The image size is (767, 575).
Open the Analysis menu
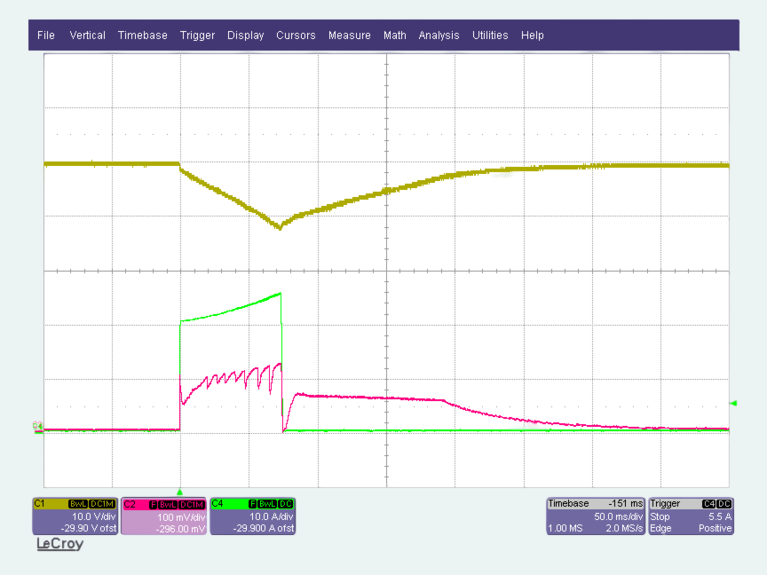[439, 35]
